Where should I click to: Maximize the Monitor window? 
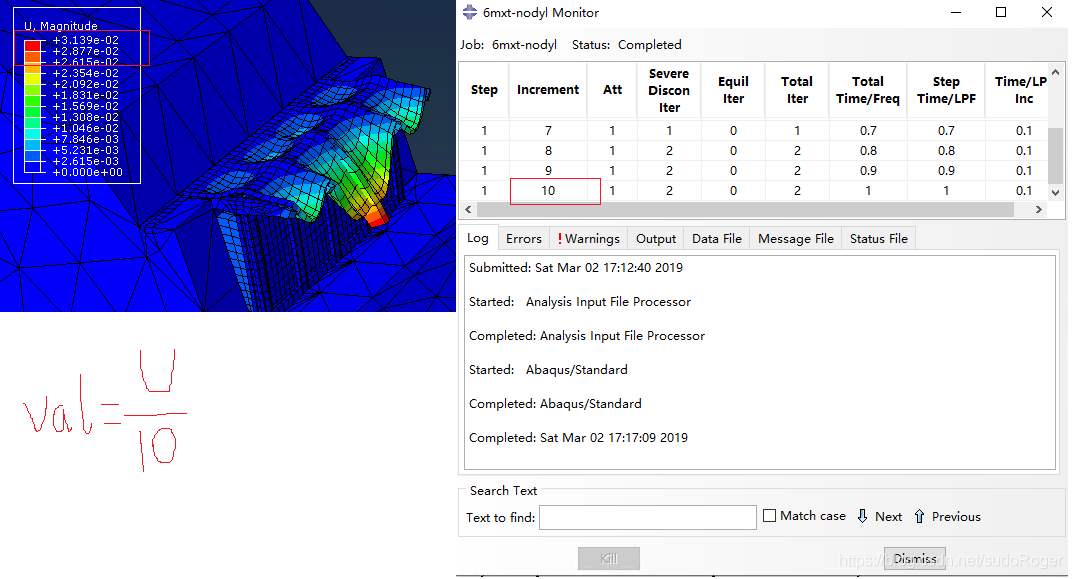[1001, 13]
